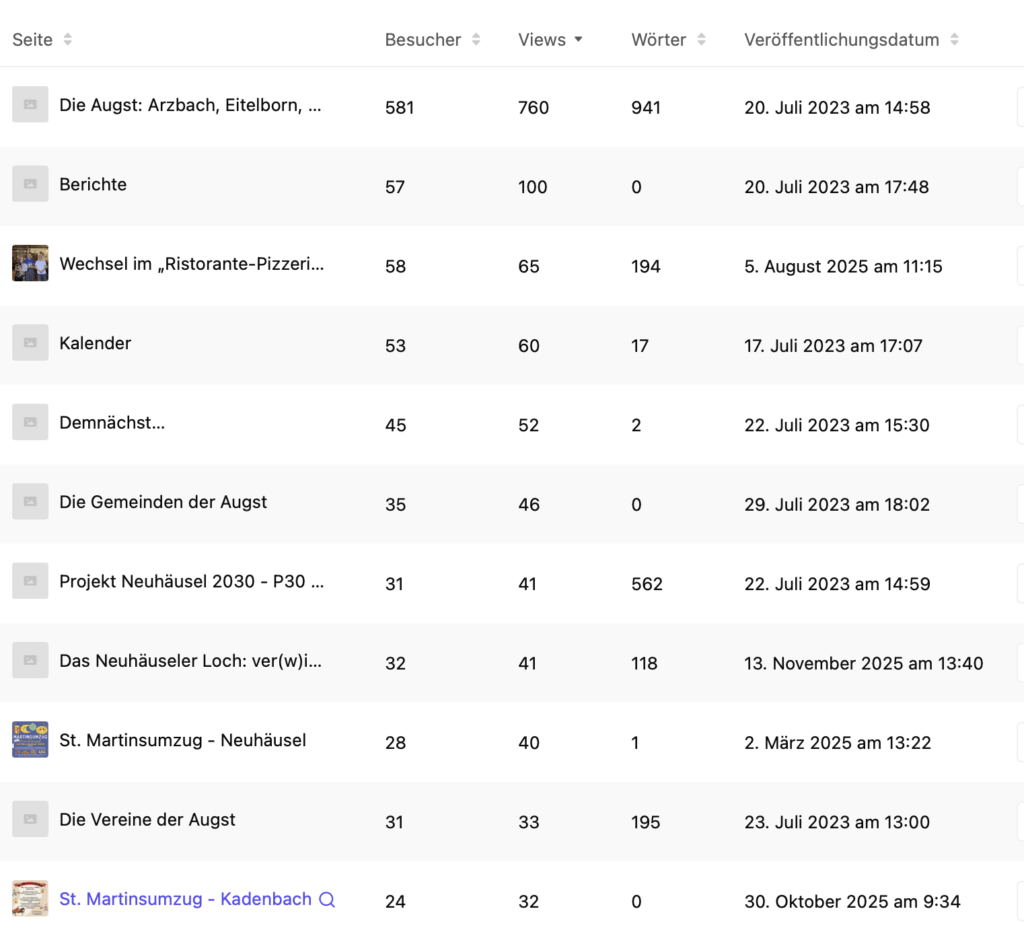This screenshot has height=938, width=1024.
Task: Open the St. Martinsumzug - Kadenbach page link
Action: point(185,900)
